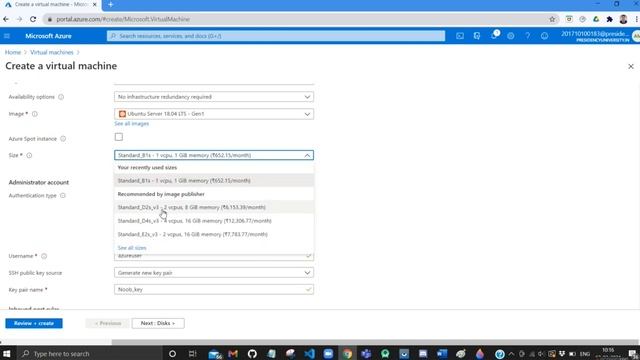Click the Next : Disks button
Screen dimensions: 640x360
158,323
